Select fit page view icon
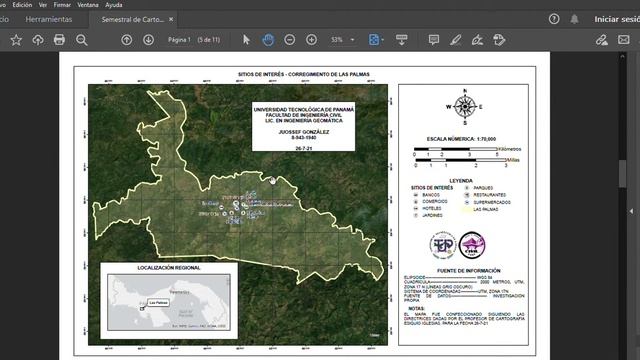 coord(373,40)
